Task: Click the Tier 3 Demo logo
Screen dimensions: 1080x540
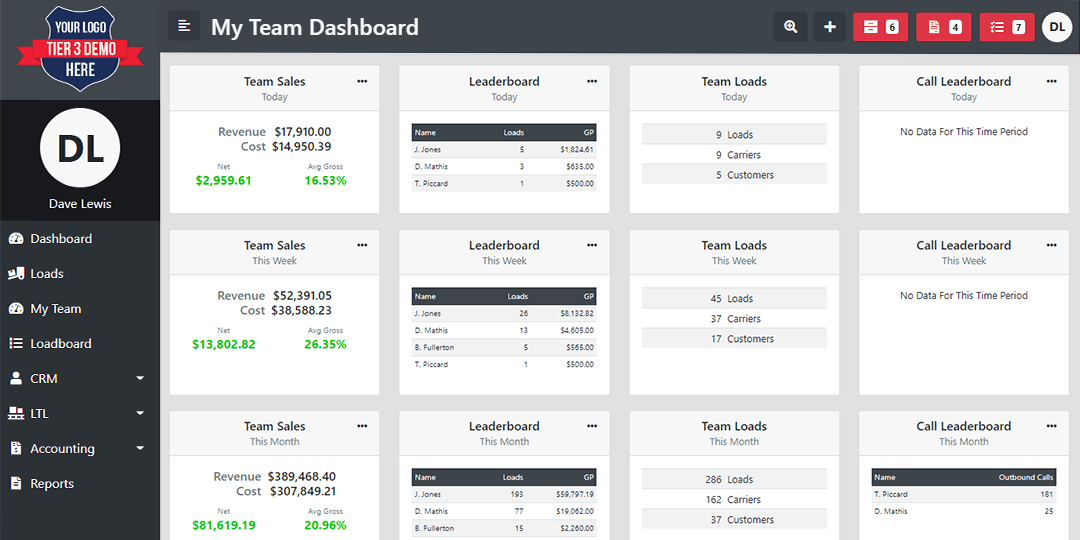Action: click(80, 50)
